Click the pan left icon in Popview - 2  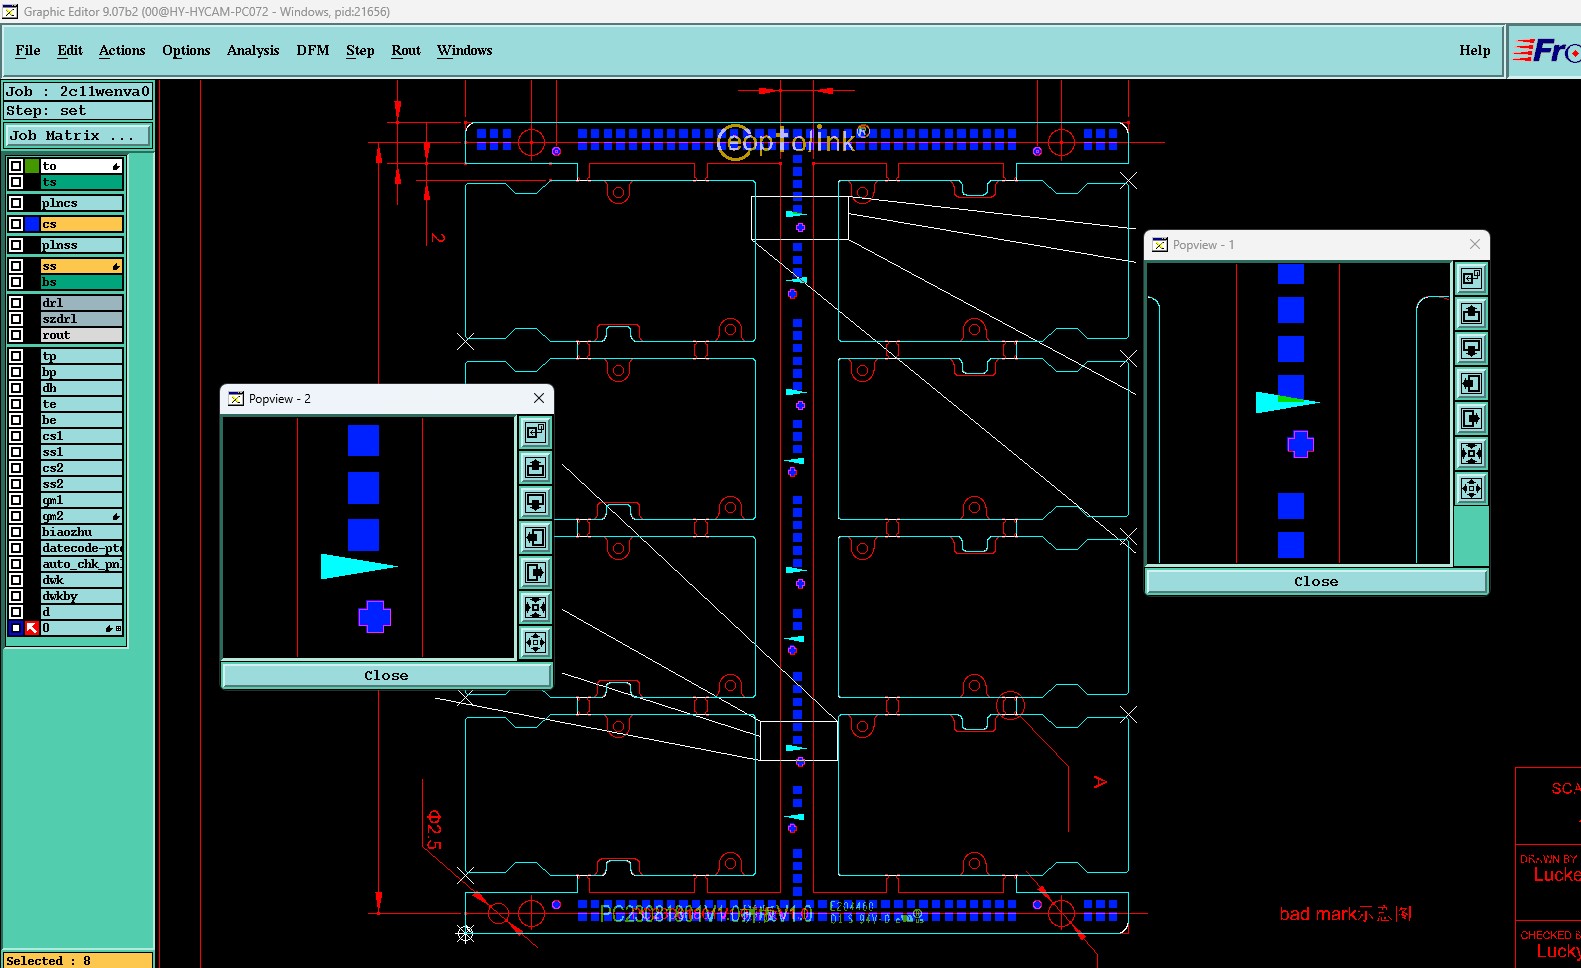[536, 538]
